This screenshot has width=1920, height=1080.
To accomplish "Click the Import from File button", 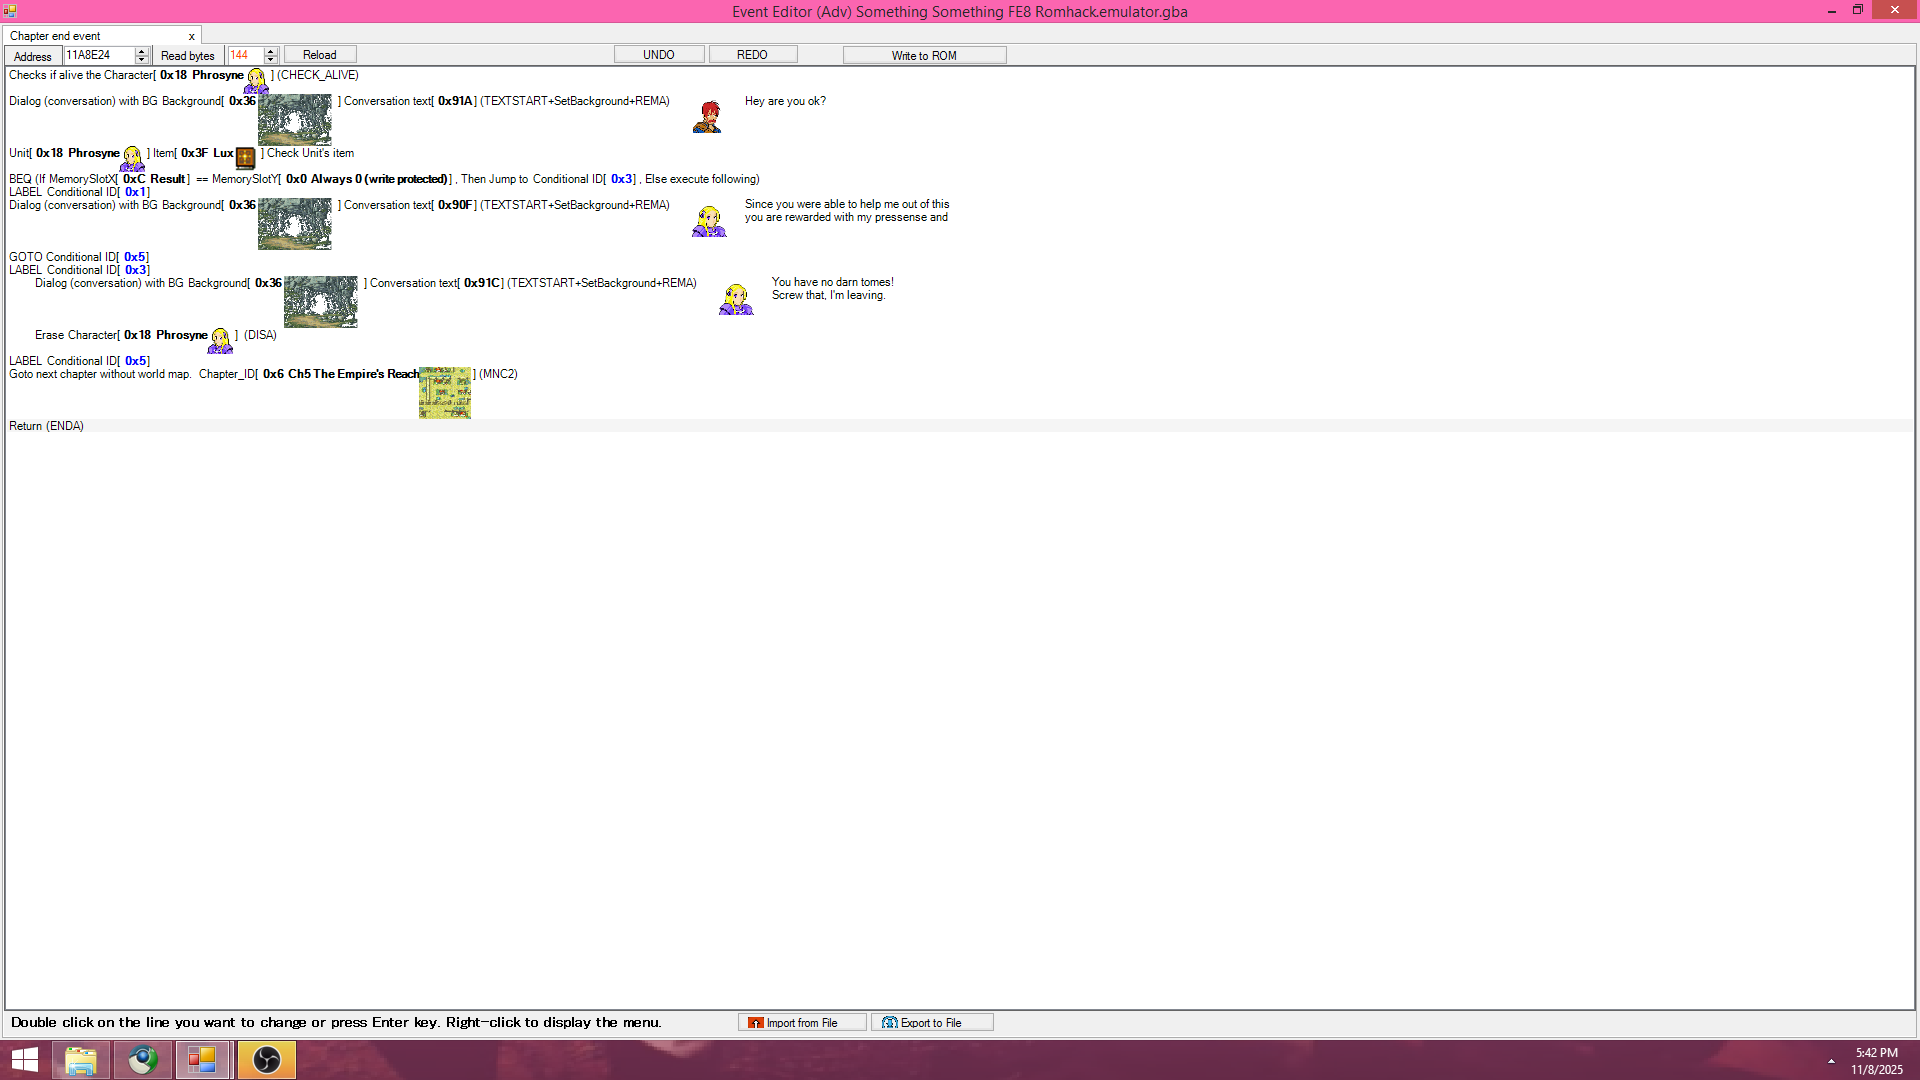I will click(x=801, y=1022).
